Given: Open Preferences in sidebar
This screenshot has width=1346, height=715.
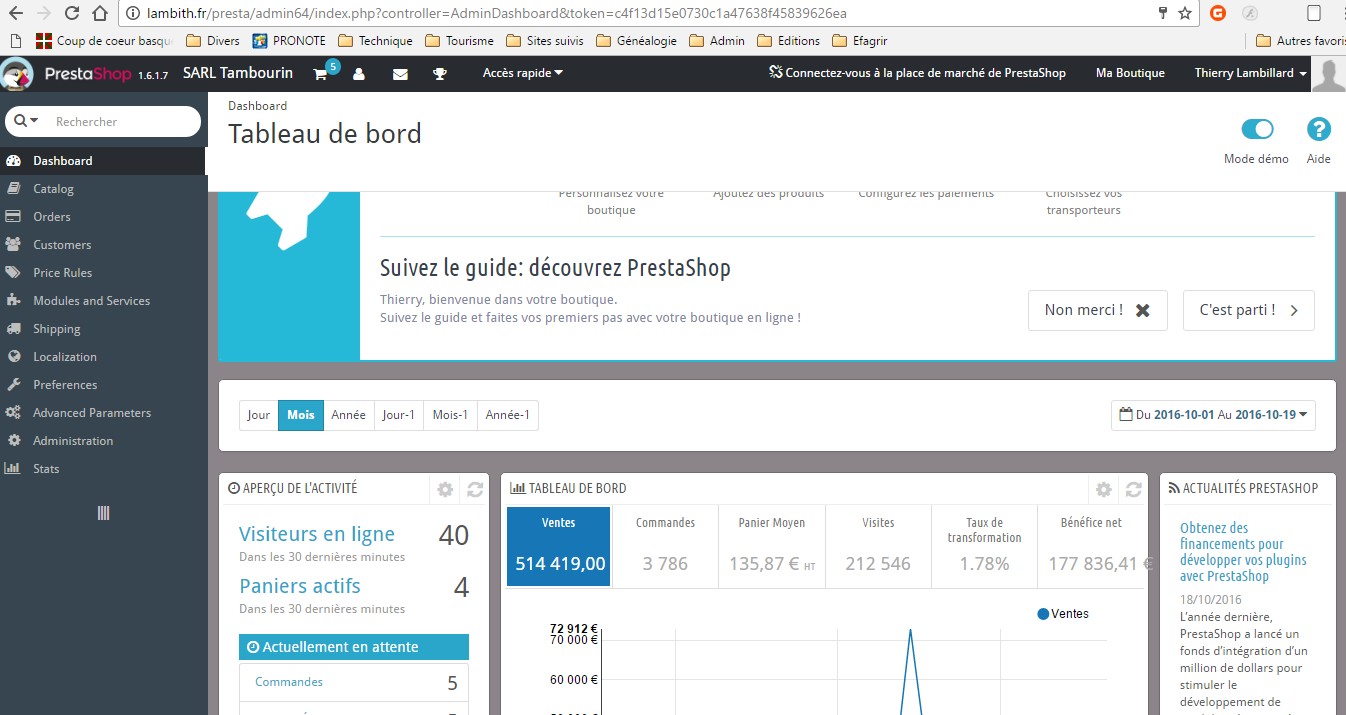Looking at the screenshot, I should pyautogui.click(x=103, y=385).
